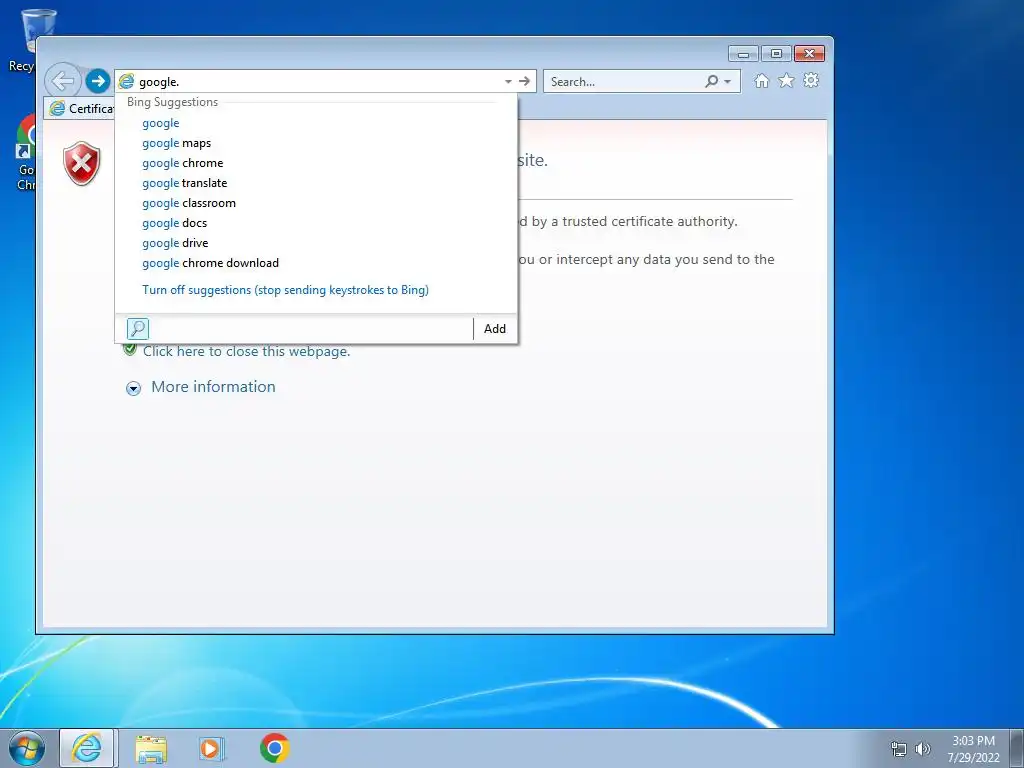The height and width of the screenshot is (768, 1024).
Task: Choose the 'google drive' suggestion
Action: point(175,243)
